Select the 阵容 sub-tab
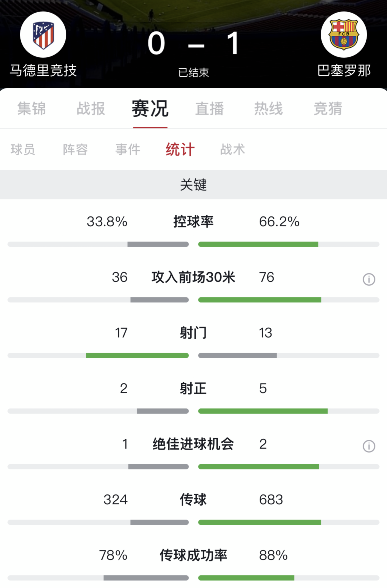The image size is (387, 588). pyautogui.click(x=75, y=150)
